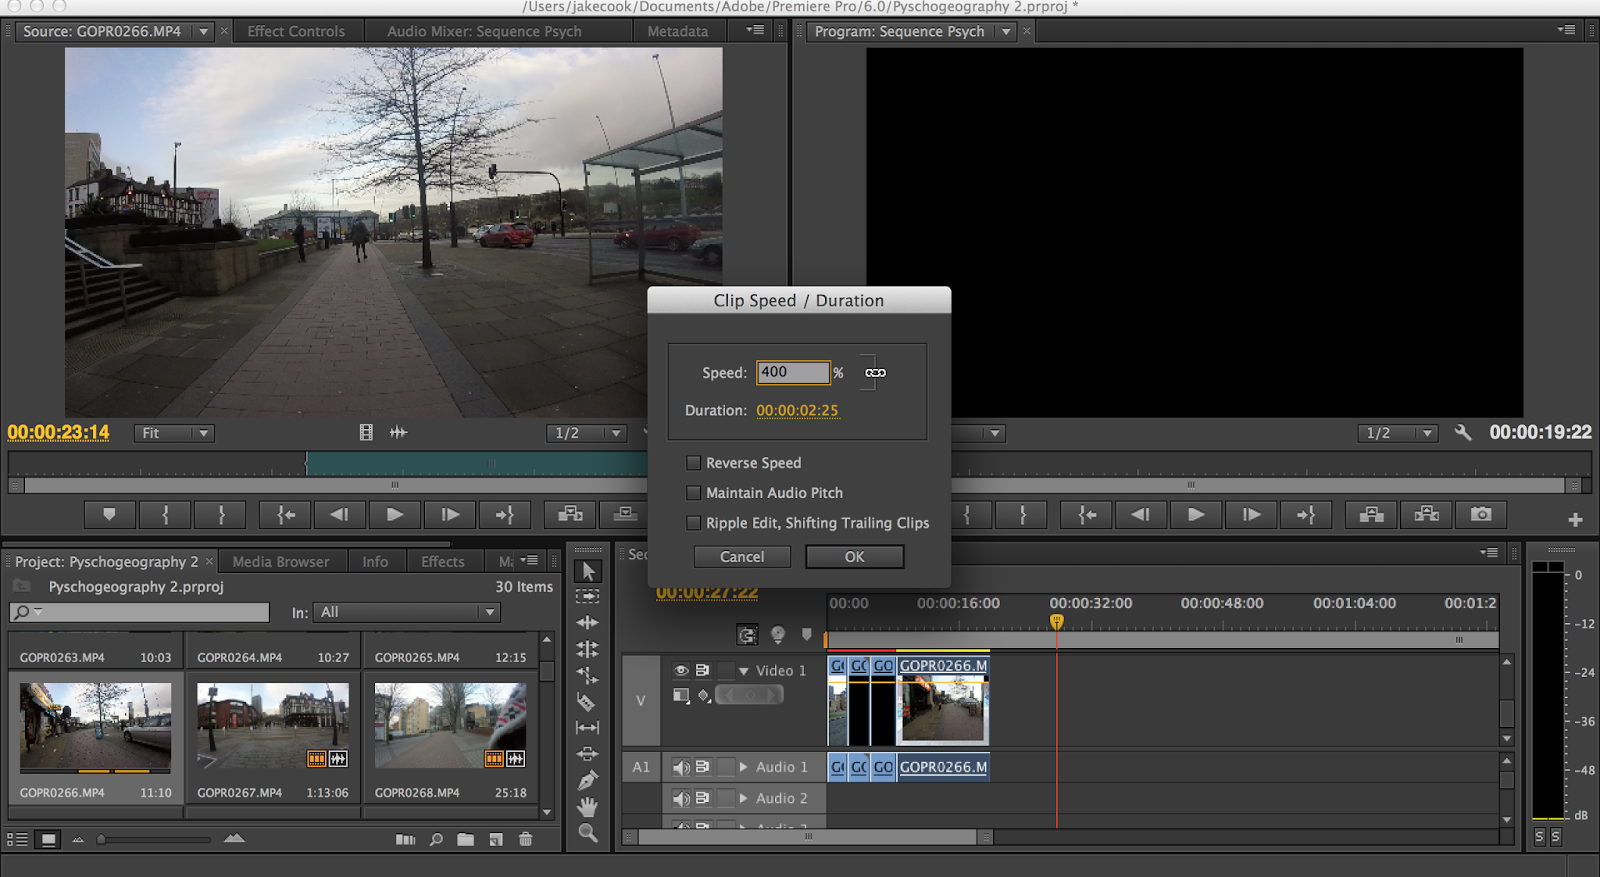
Task: Toggle track lock box for Audio 1
Action: point(726,767)
